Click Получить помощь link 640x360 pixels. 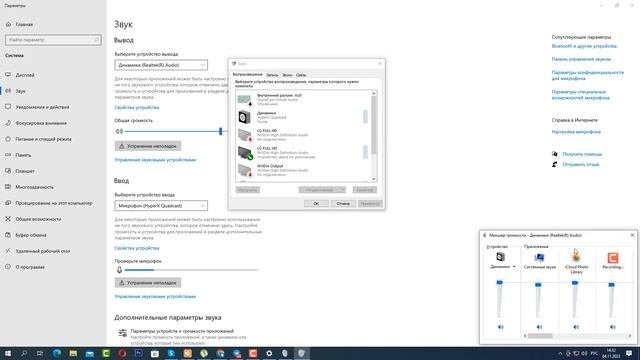pyautogui.click(x=582, y=154)
